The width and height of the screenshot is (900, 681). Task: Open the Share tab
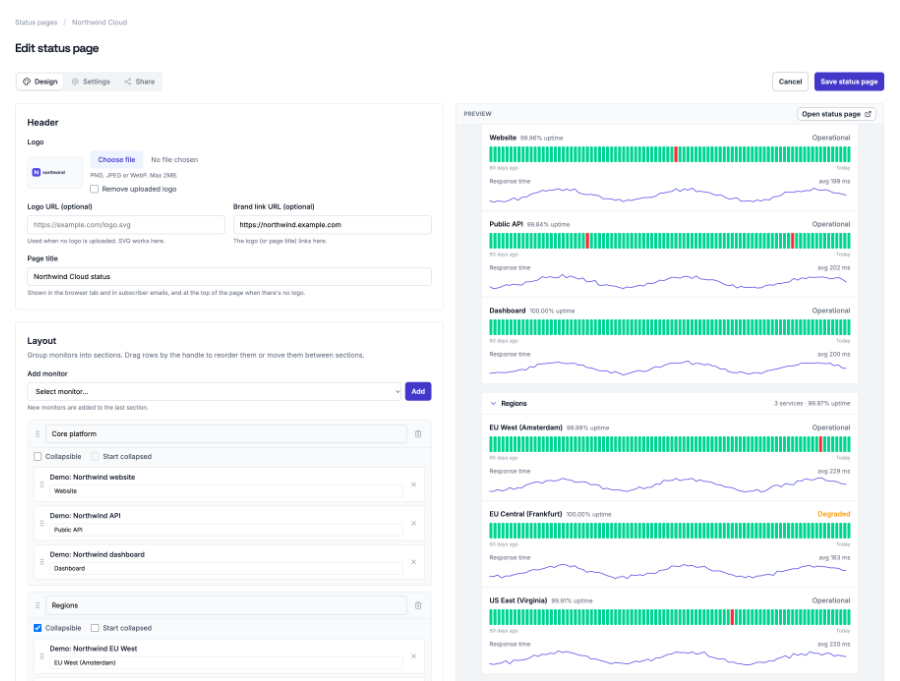point(139,82)
